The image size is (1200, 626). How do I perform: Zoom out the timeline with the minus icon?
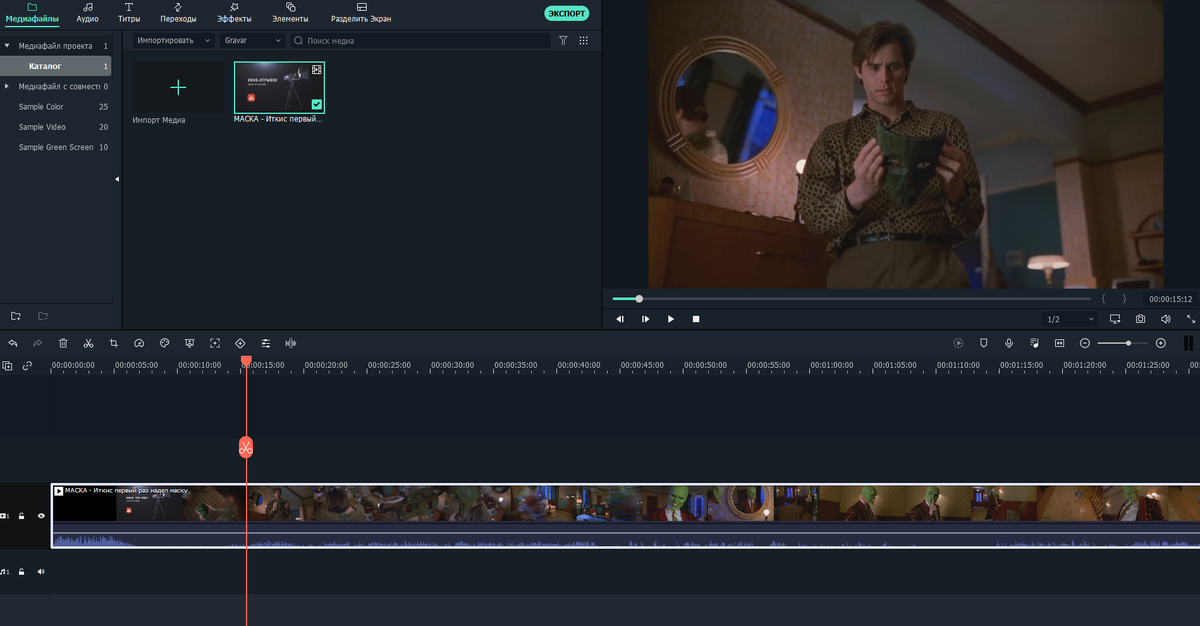click(x=1085, y=343)
